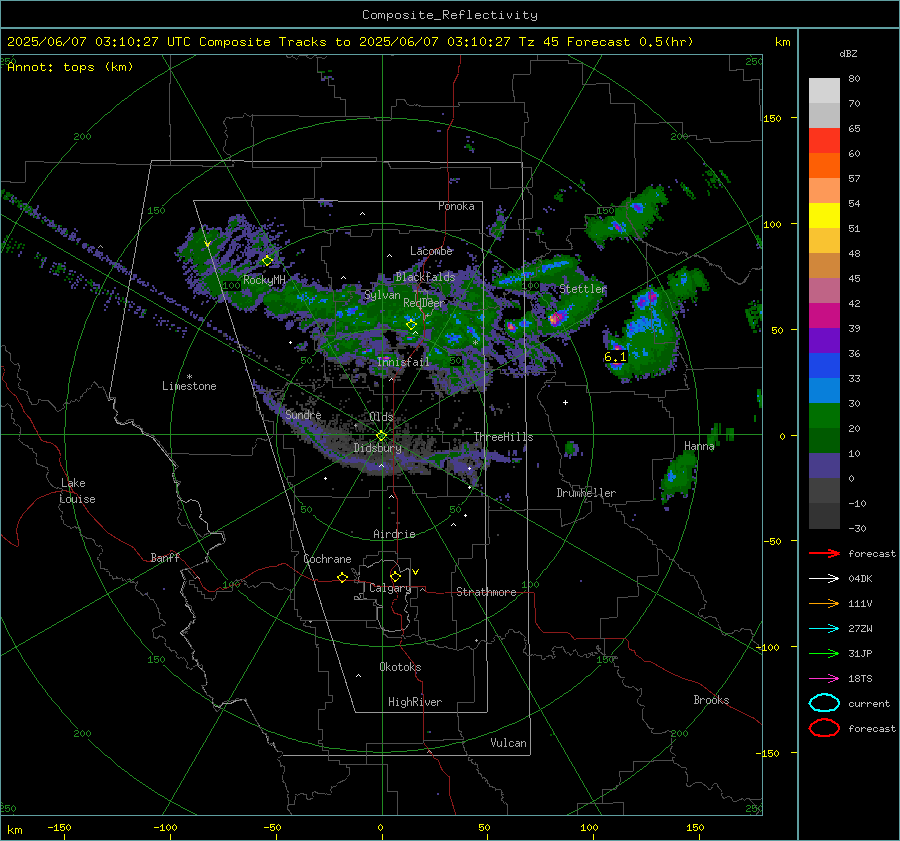Click the Ponoka label
Screen dimensions: 900x841
pos(456,207)
